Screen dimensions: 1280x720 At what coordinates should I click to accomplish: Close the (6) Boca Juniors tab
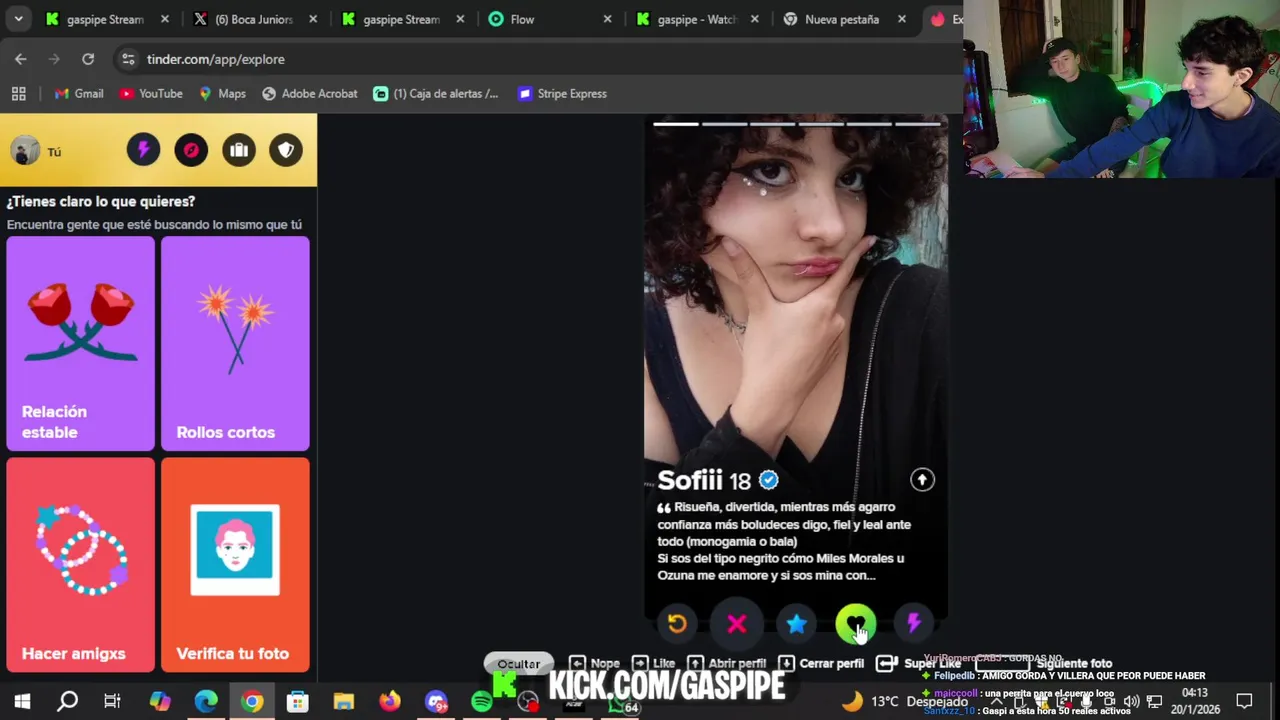[x=313, y=19]
